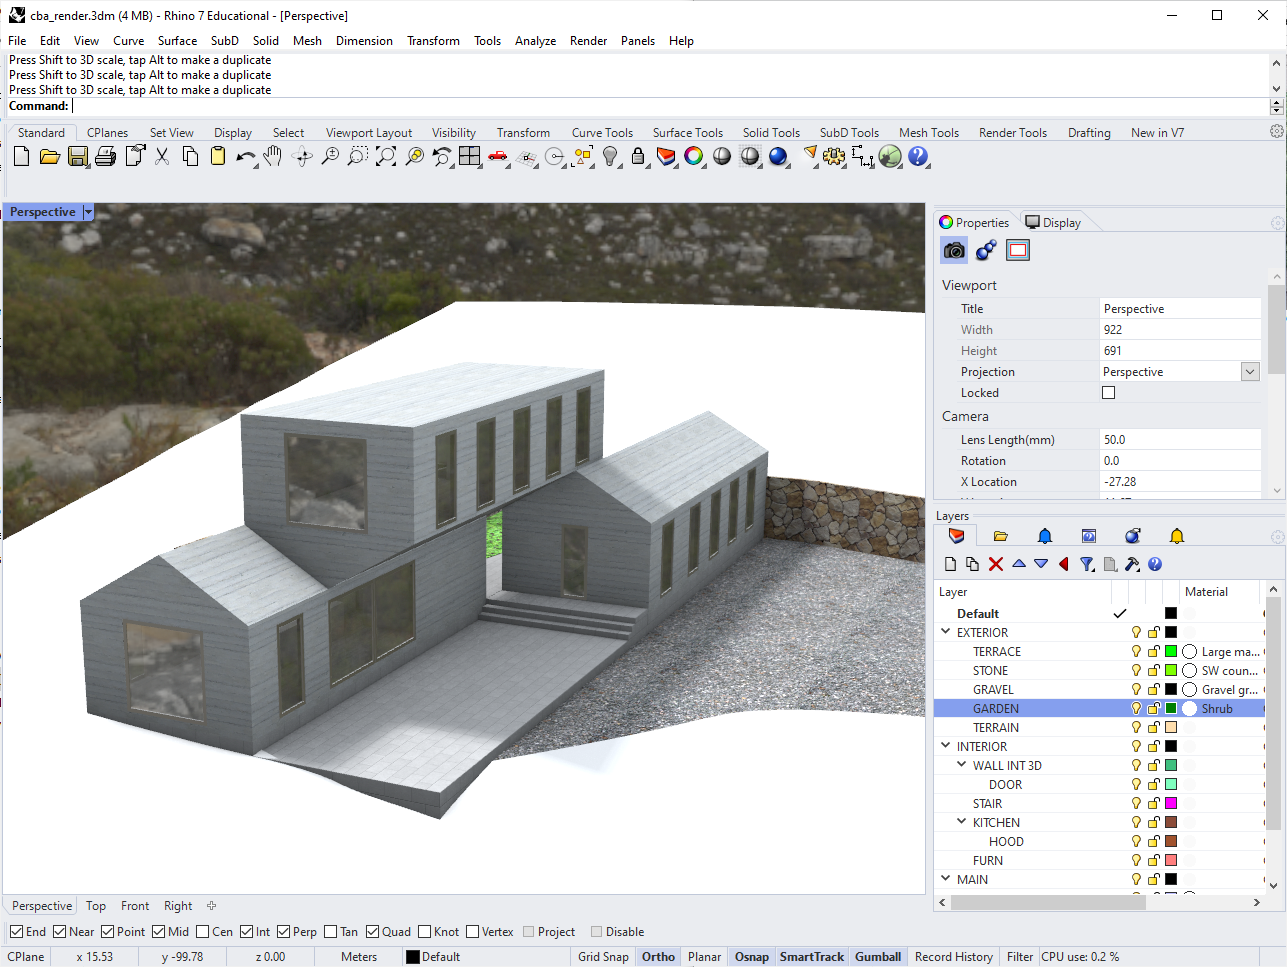Viewport: 1287px width, 967px height.
Task: Collapse the KITCHEN layer group
Action: tap(962, 822)
